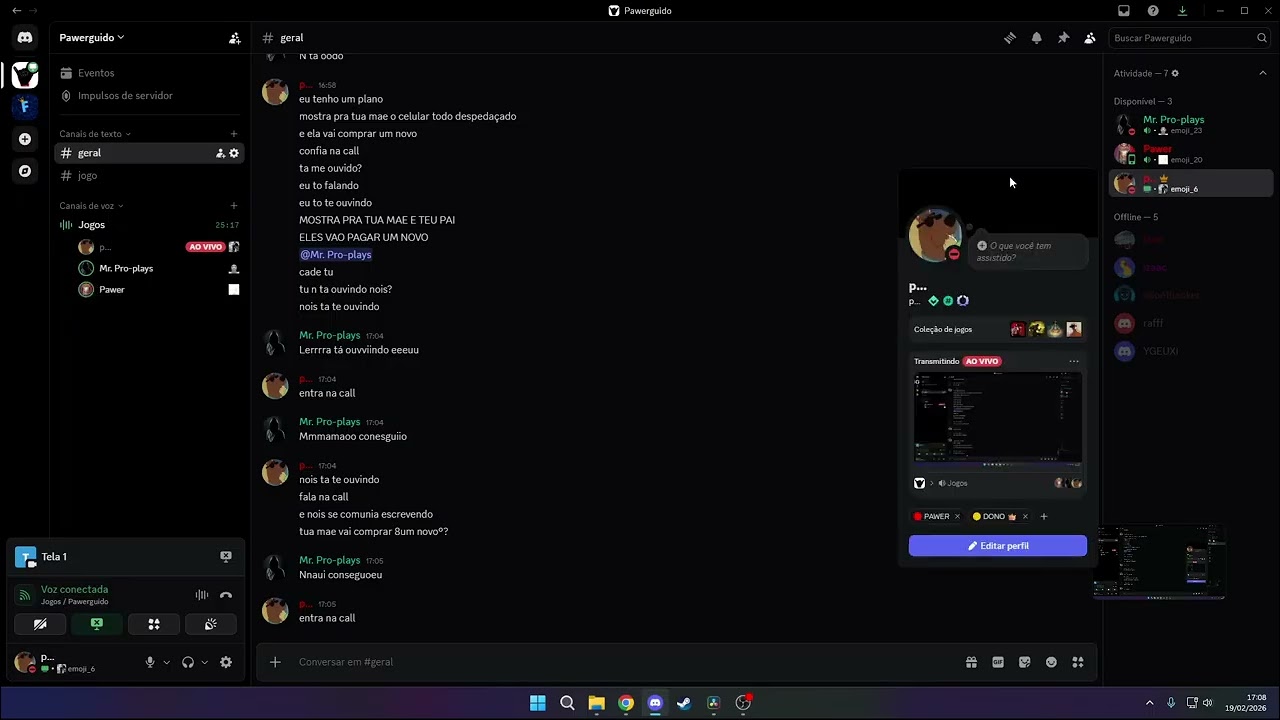Open Atividade settings gear icon
This screenshot has width=1280, height=720.
tap(1175, 73)
